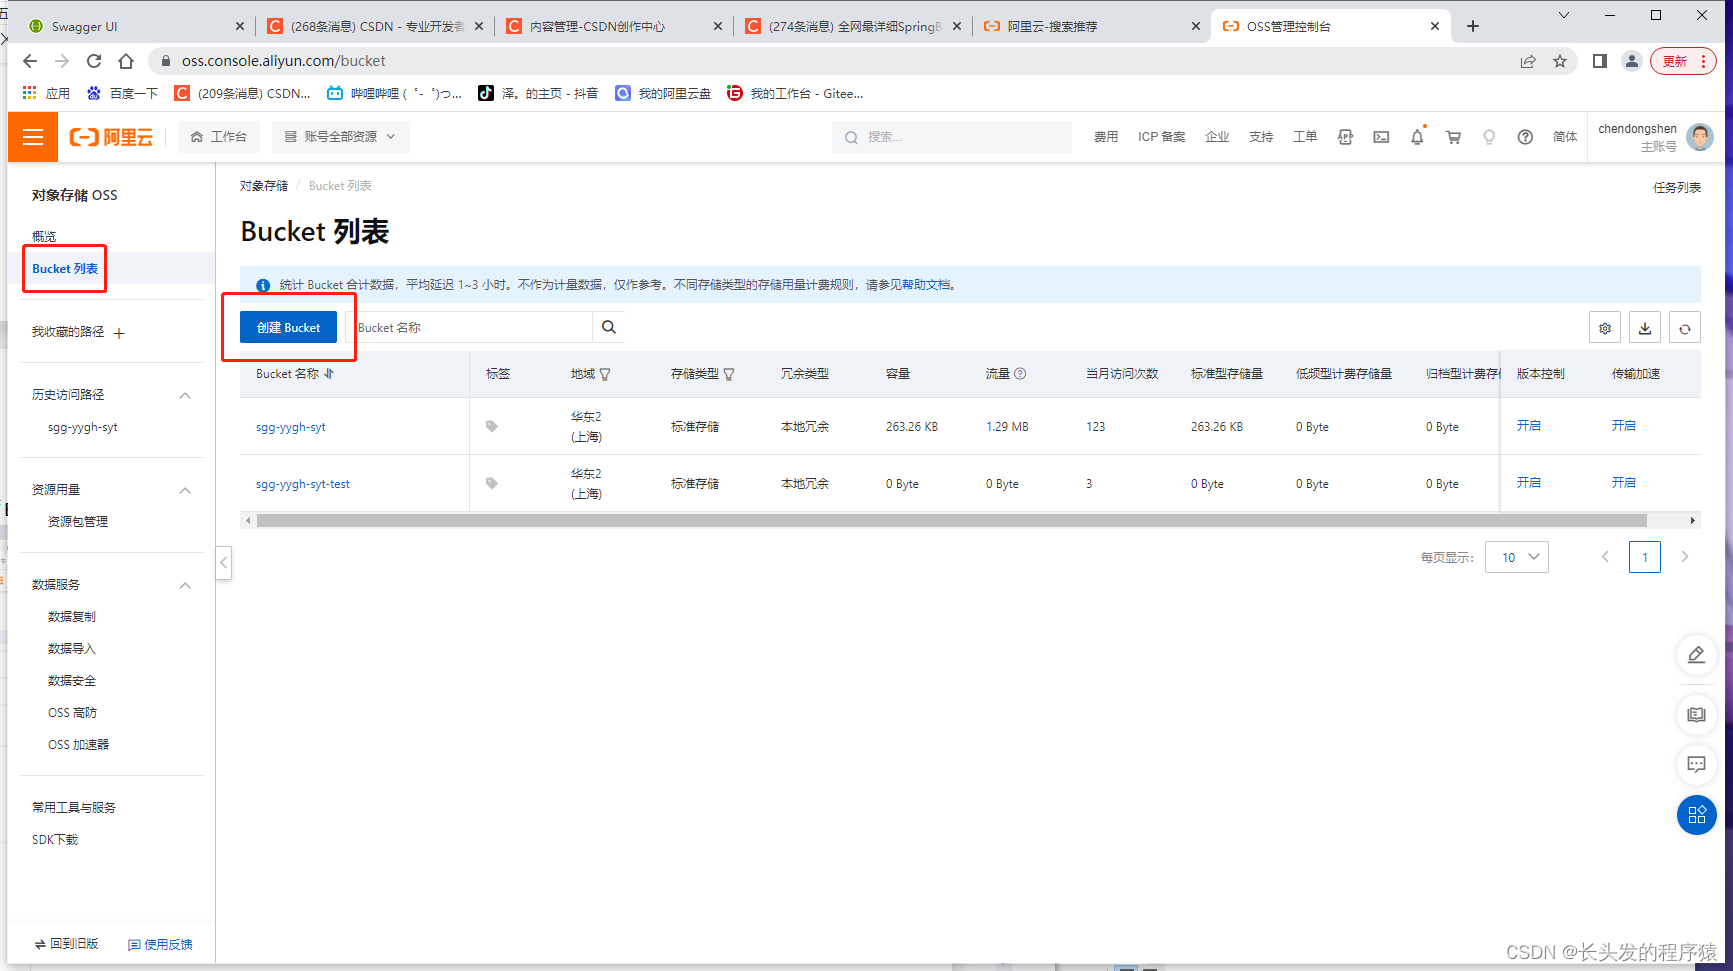
Task: Collapse the data services section
Action: pyautogui.click(x=185, y=585)
